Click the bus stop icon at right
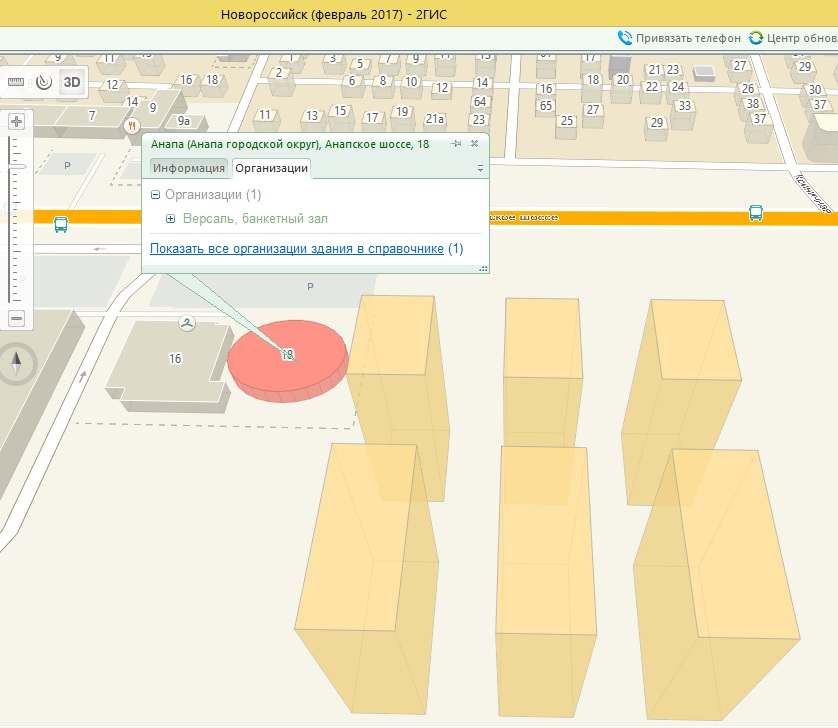This screenshot has width=838, height=728. point(756,213)
